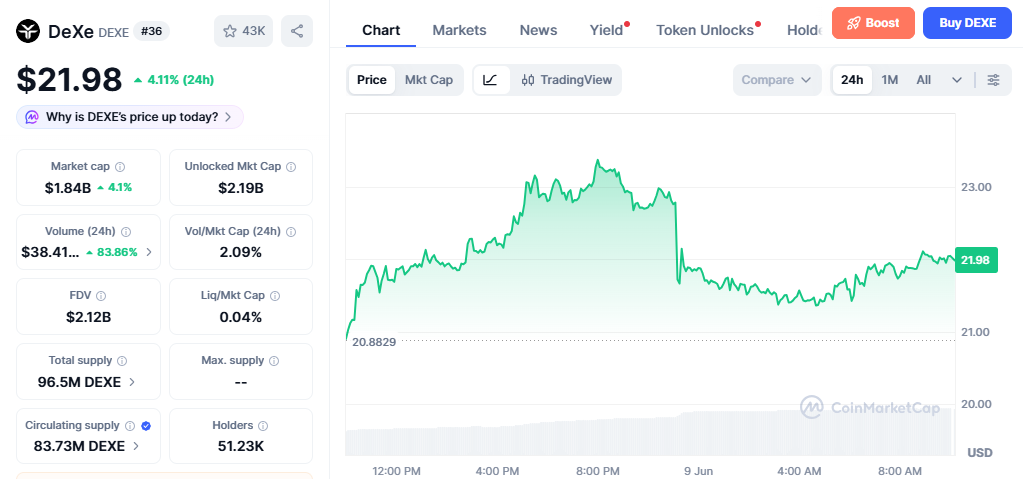Expand Total supply details chevron
The image size is (1023, 479).
[x=132, y=382]
